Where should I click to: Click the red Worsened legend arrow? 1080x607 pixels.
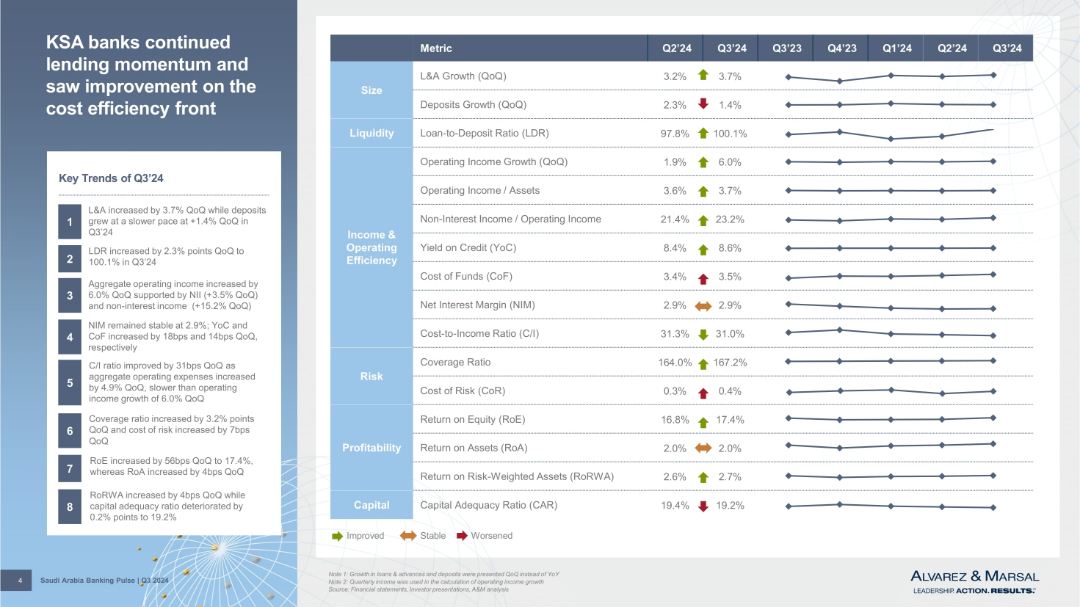[462, 536]
